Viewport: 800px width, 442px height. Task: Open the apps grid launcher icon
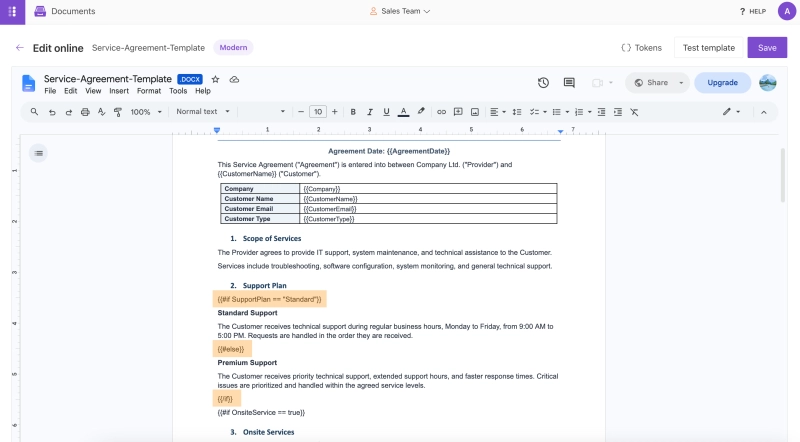(12, 11)
